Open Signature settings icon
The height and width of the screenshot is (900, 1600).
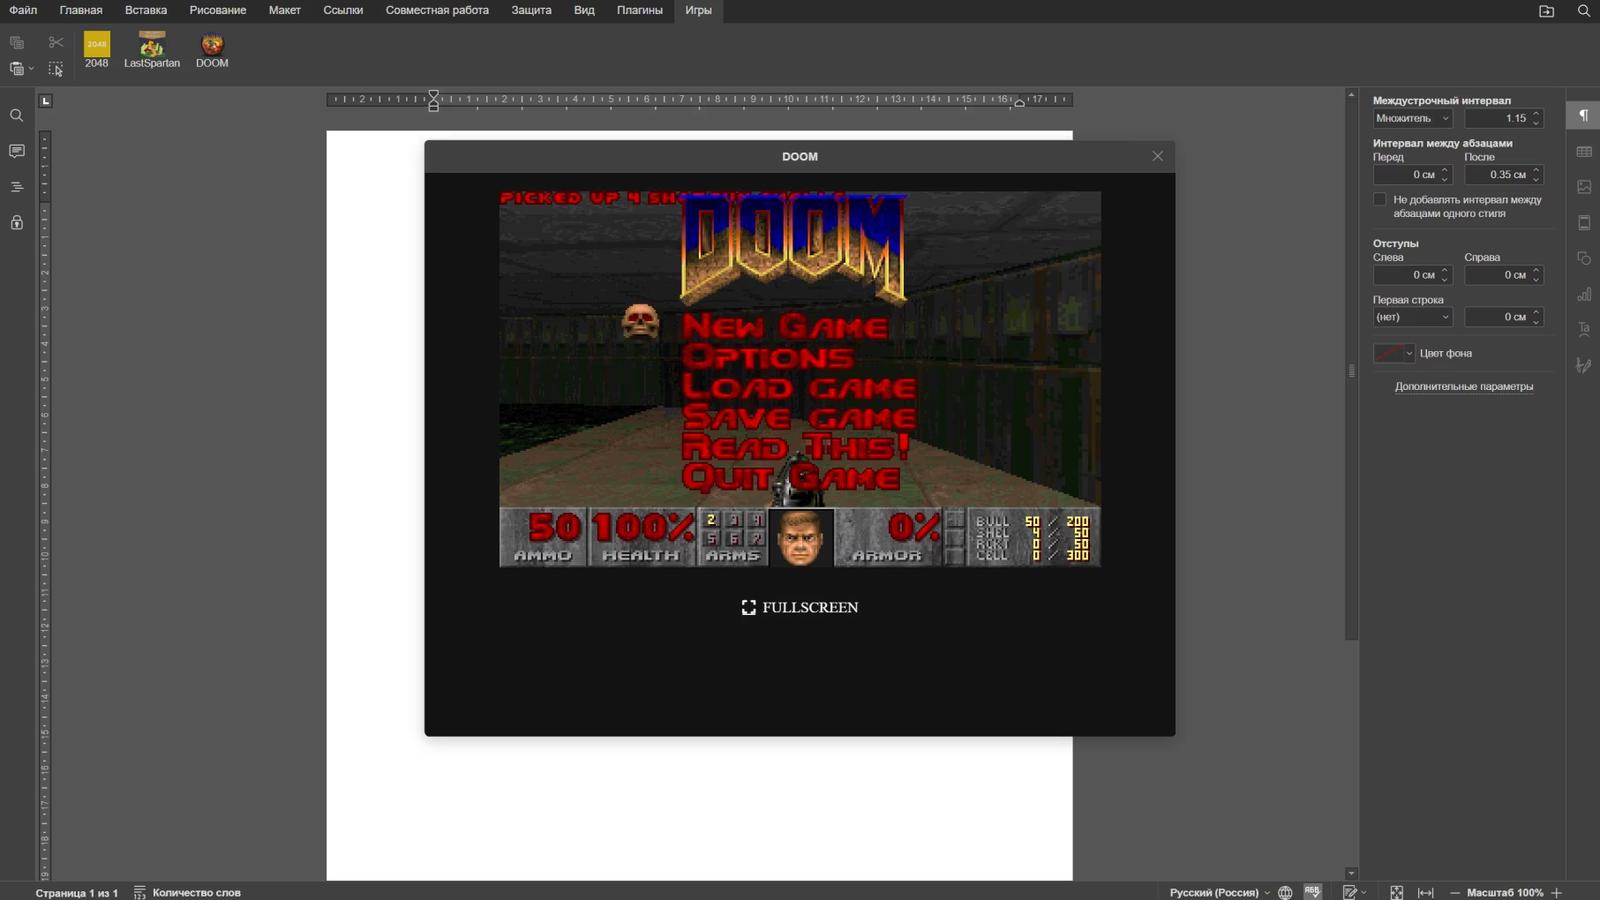[x=1584, y=366]
